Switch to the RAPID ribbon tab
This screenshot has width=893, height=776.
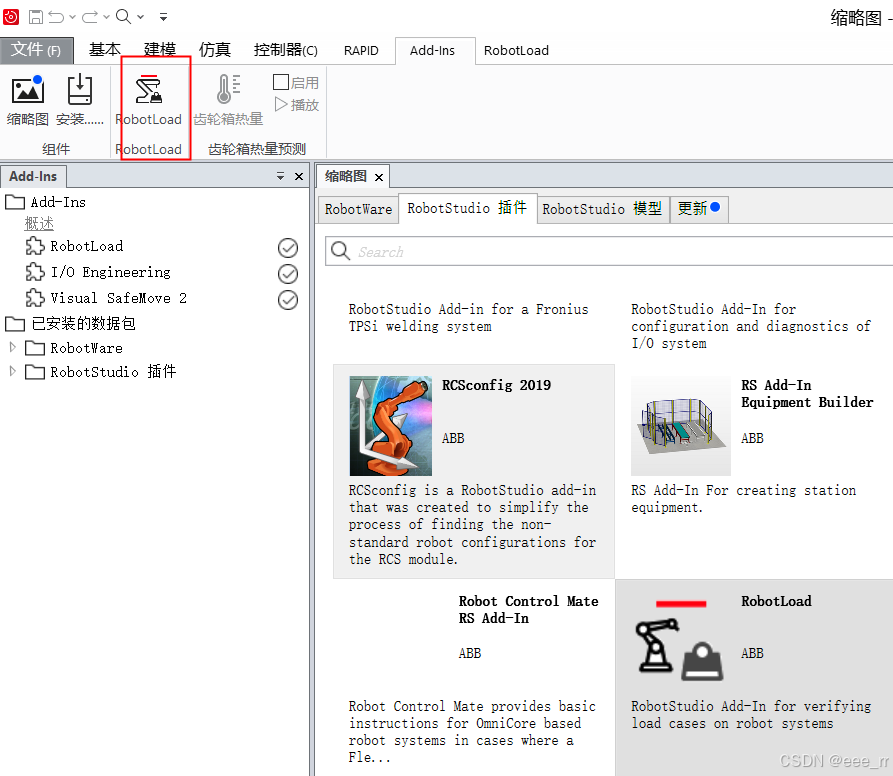tap(361, 50)
